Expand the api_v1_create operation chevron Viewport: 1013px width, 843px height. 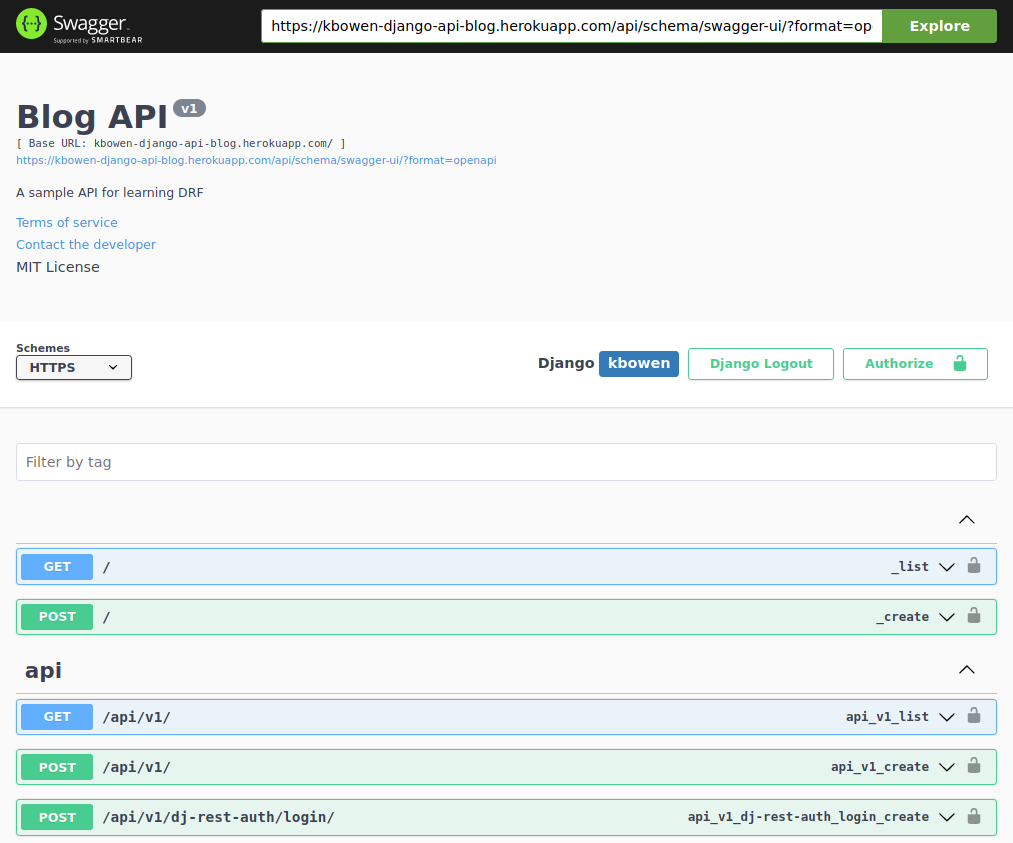[946, 767]
